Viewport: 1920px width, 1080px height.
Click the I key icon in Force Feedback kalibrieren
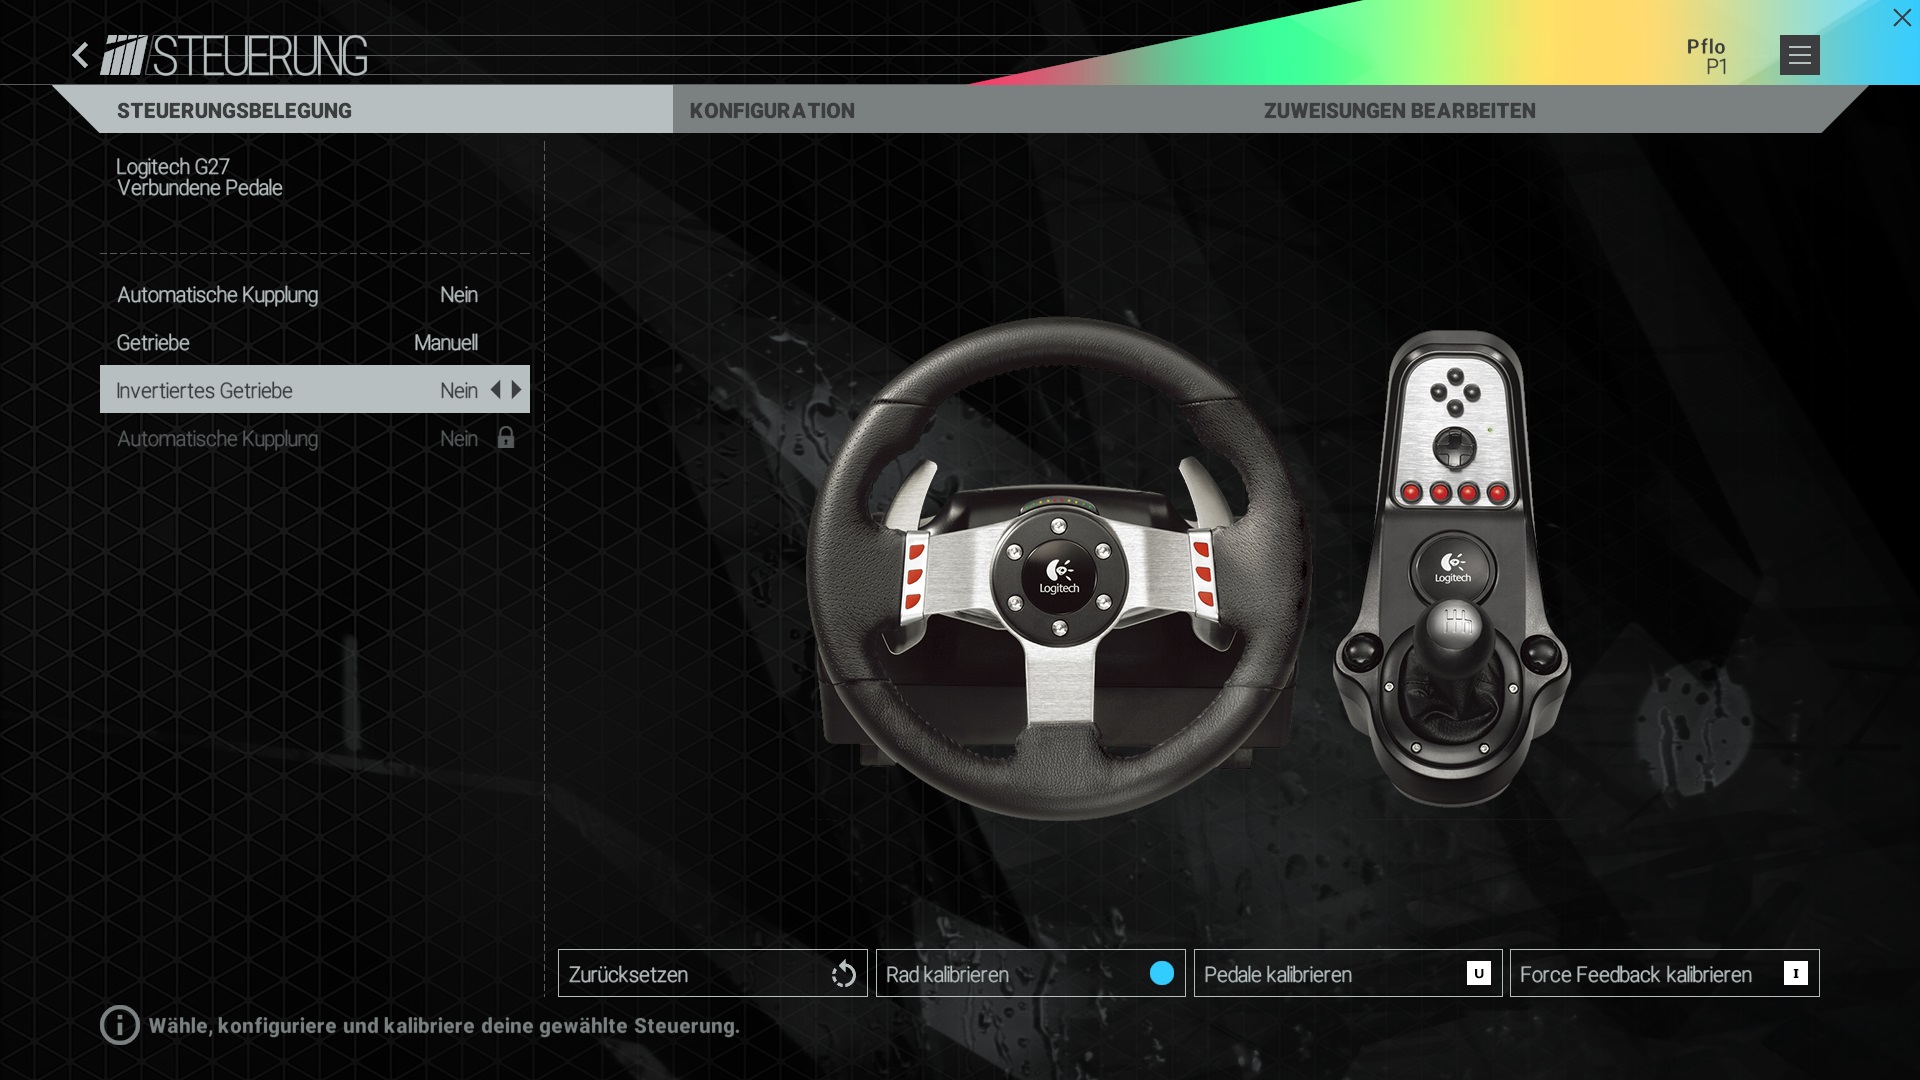(x=1795, y=973)
